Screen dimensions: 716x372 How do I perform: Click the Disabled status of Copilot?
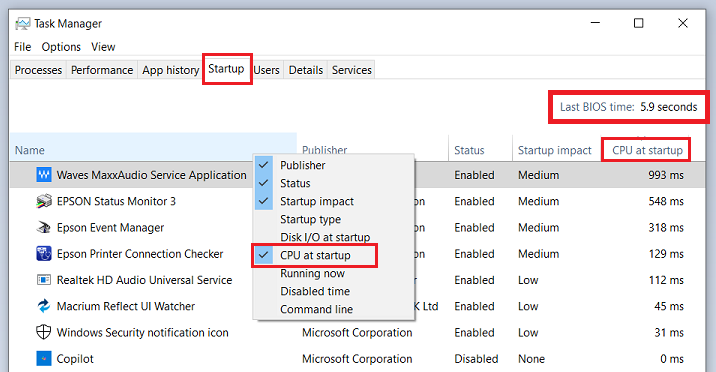point(476,359)
